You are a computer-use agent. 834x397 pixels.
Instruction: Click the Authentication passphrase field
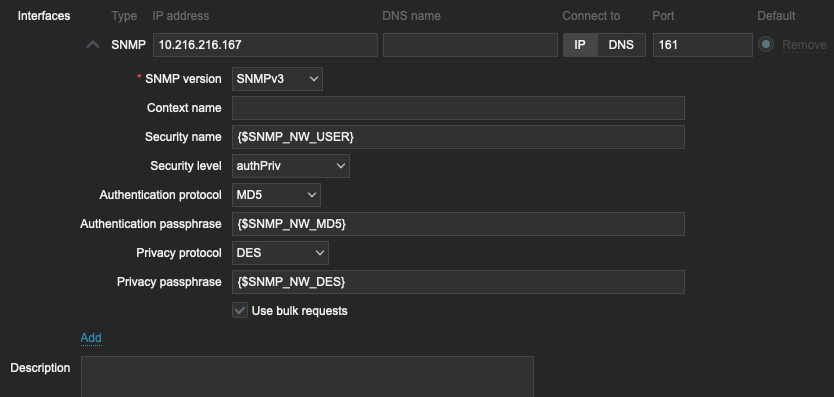pyautogui.click(x=458, y=224)
